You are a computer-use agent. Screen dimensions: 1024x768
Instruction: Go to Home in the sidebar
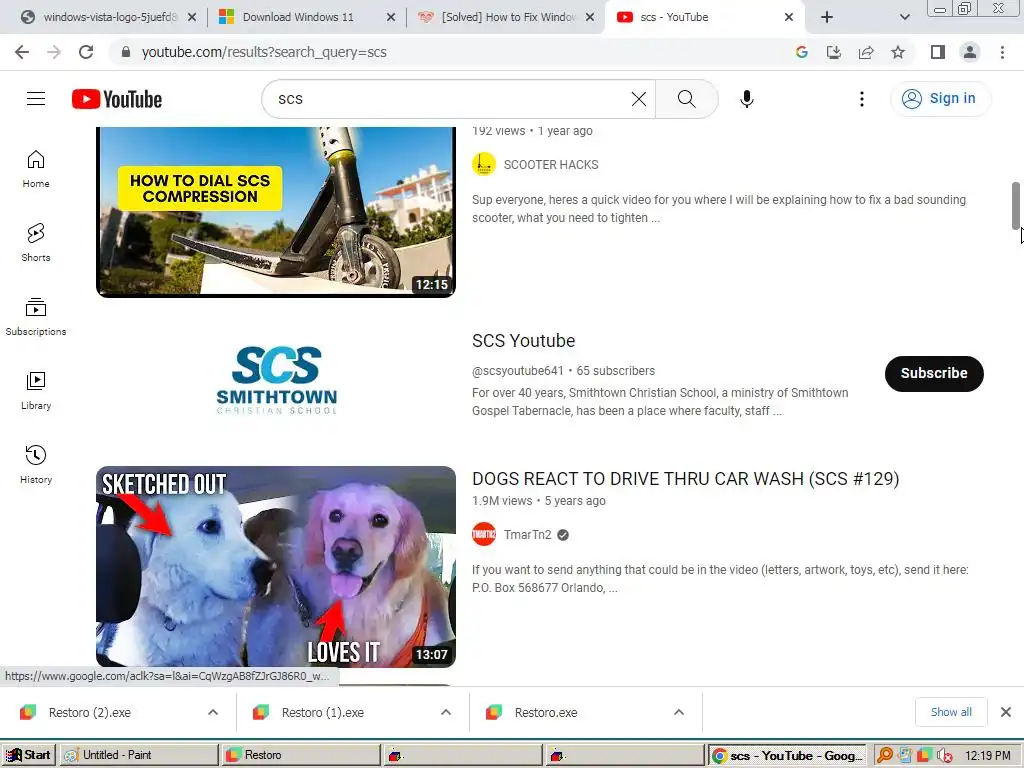point(36,169)
